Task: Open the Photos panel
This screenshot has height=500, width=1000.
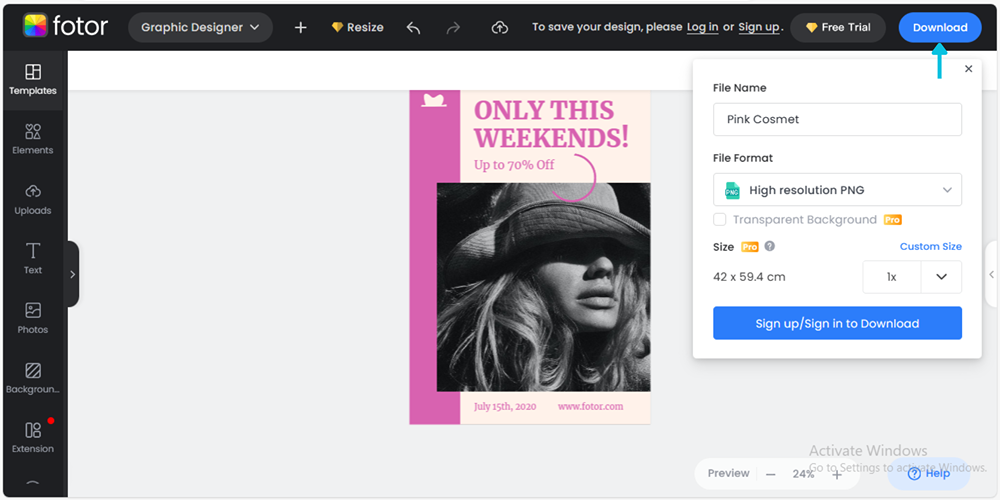Action: coord(33,318)
